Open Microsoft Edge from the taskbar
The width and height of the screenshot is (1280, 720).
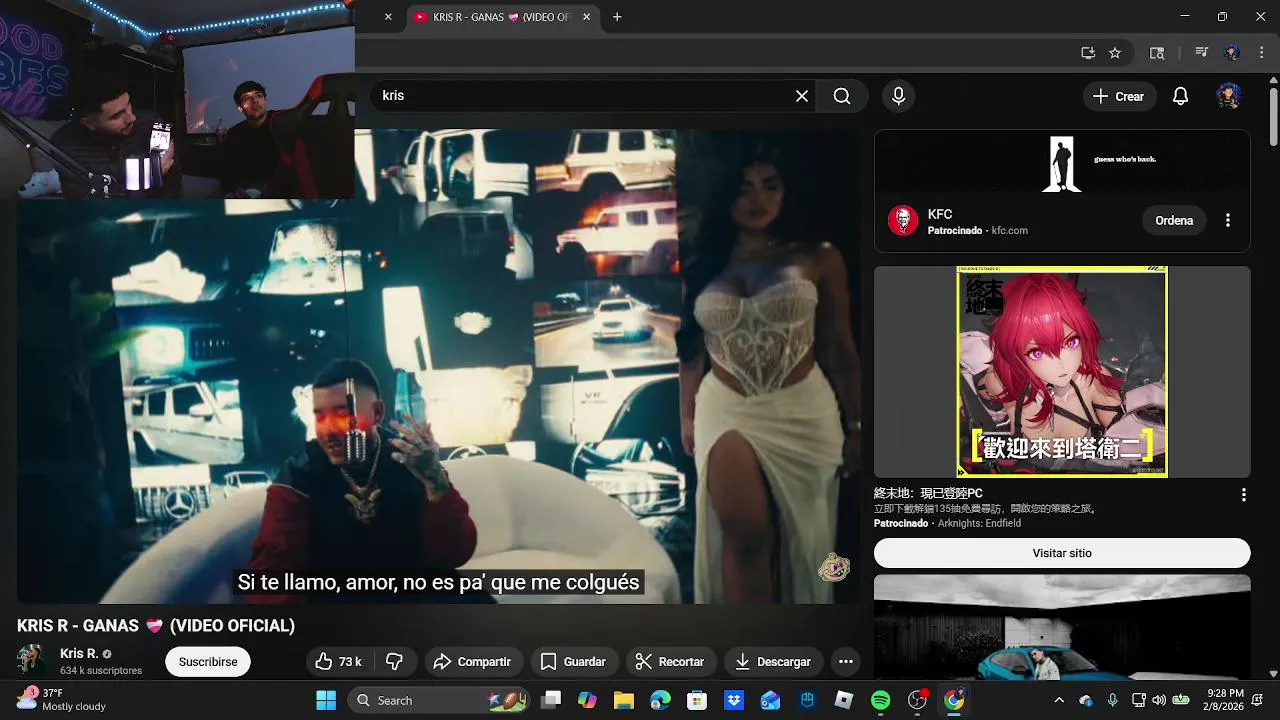(661, 700)
